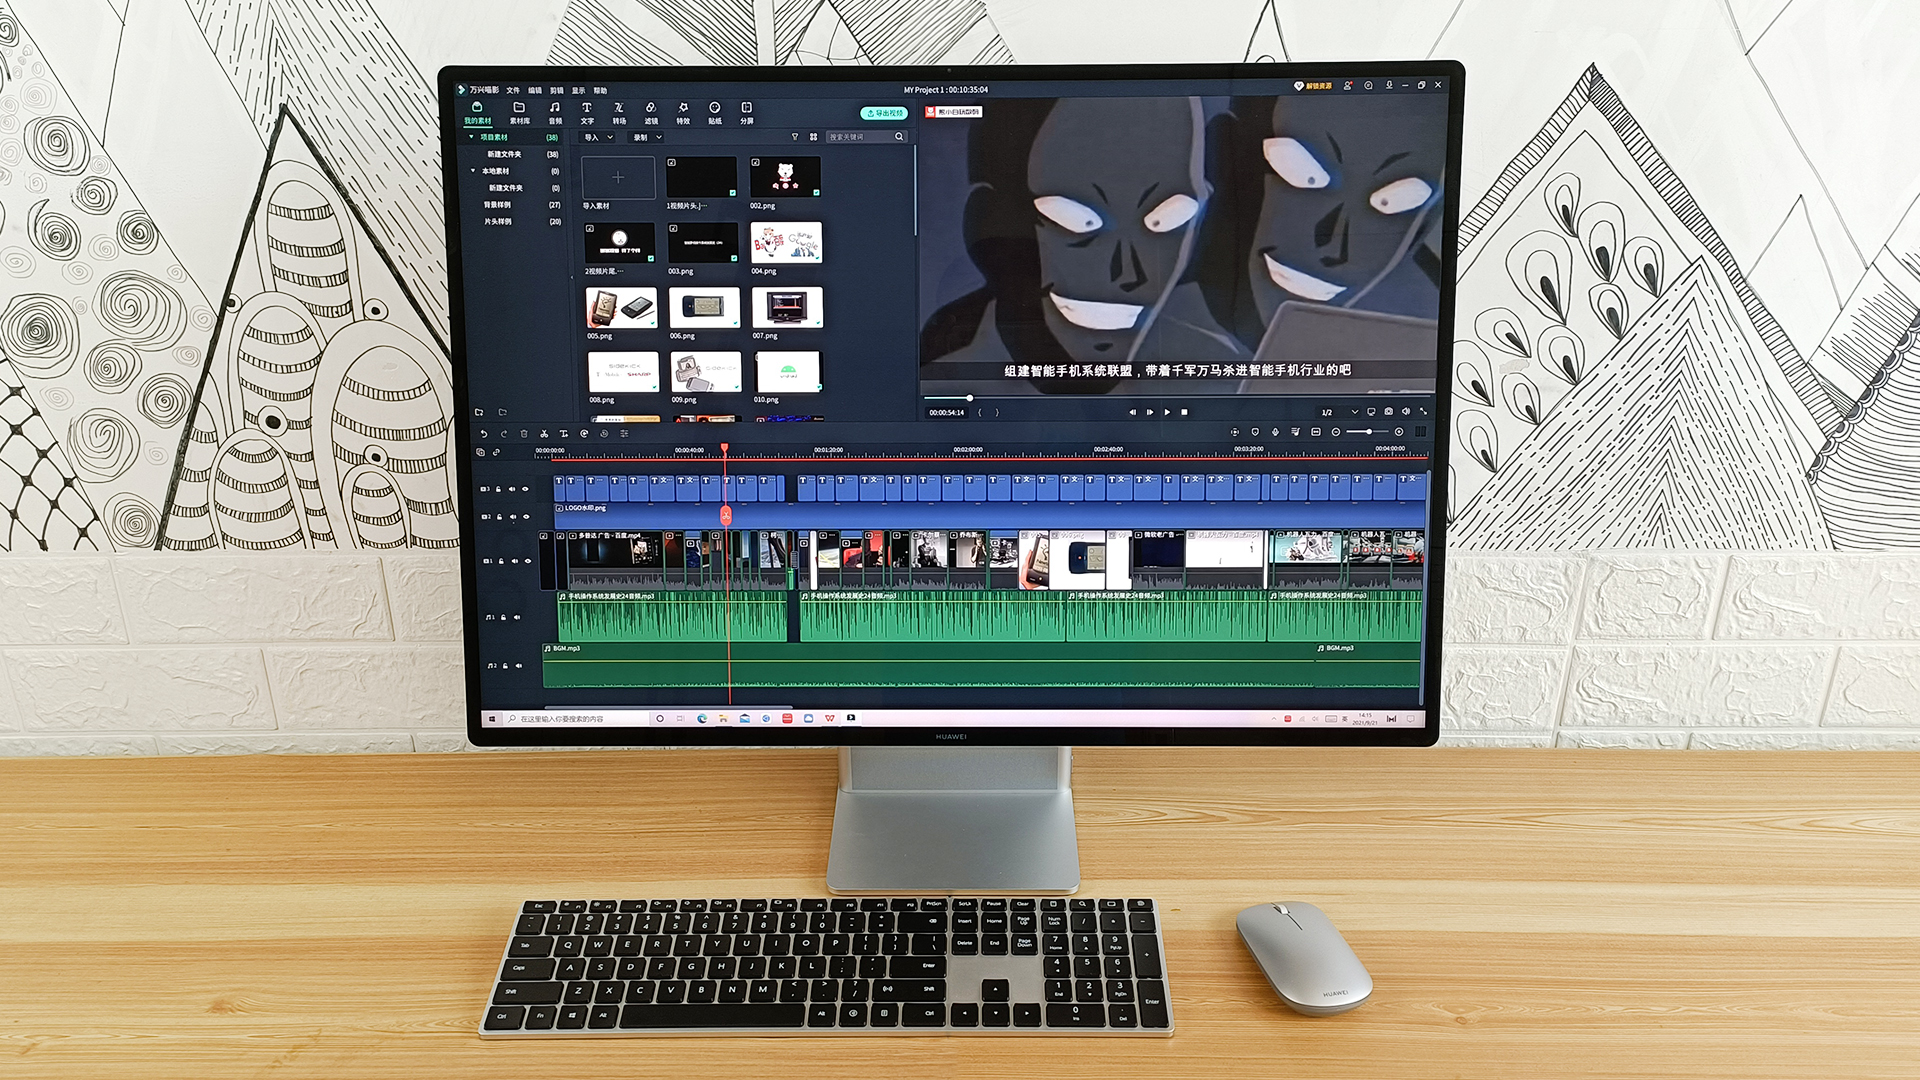Open File Explorer from the taskbar
Viewport: 1920px width, 1080px height.
tap(723, 718)
